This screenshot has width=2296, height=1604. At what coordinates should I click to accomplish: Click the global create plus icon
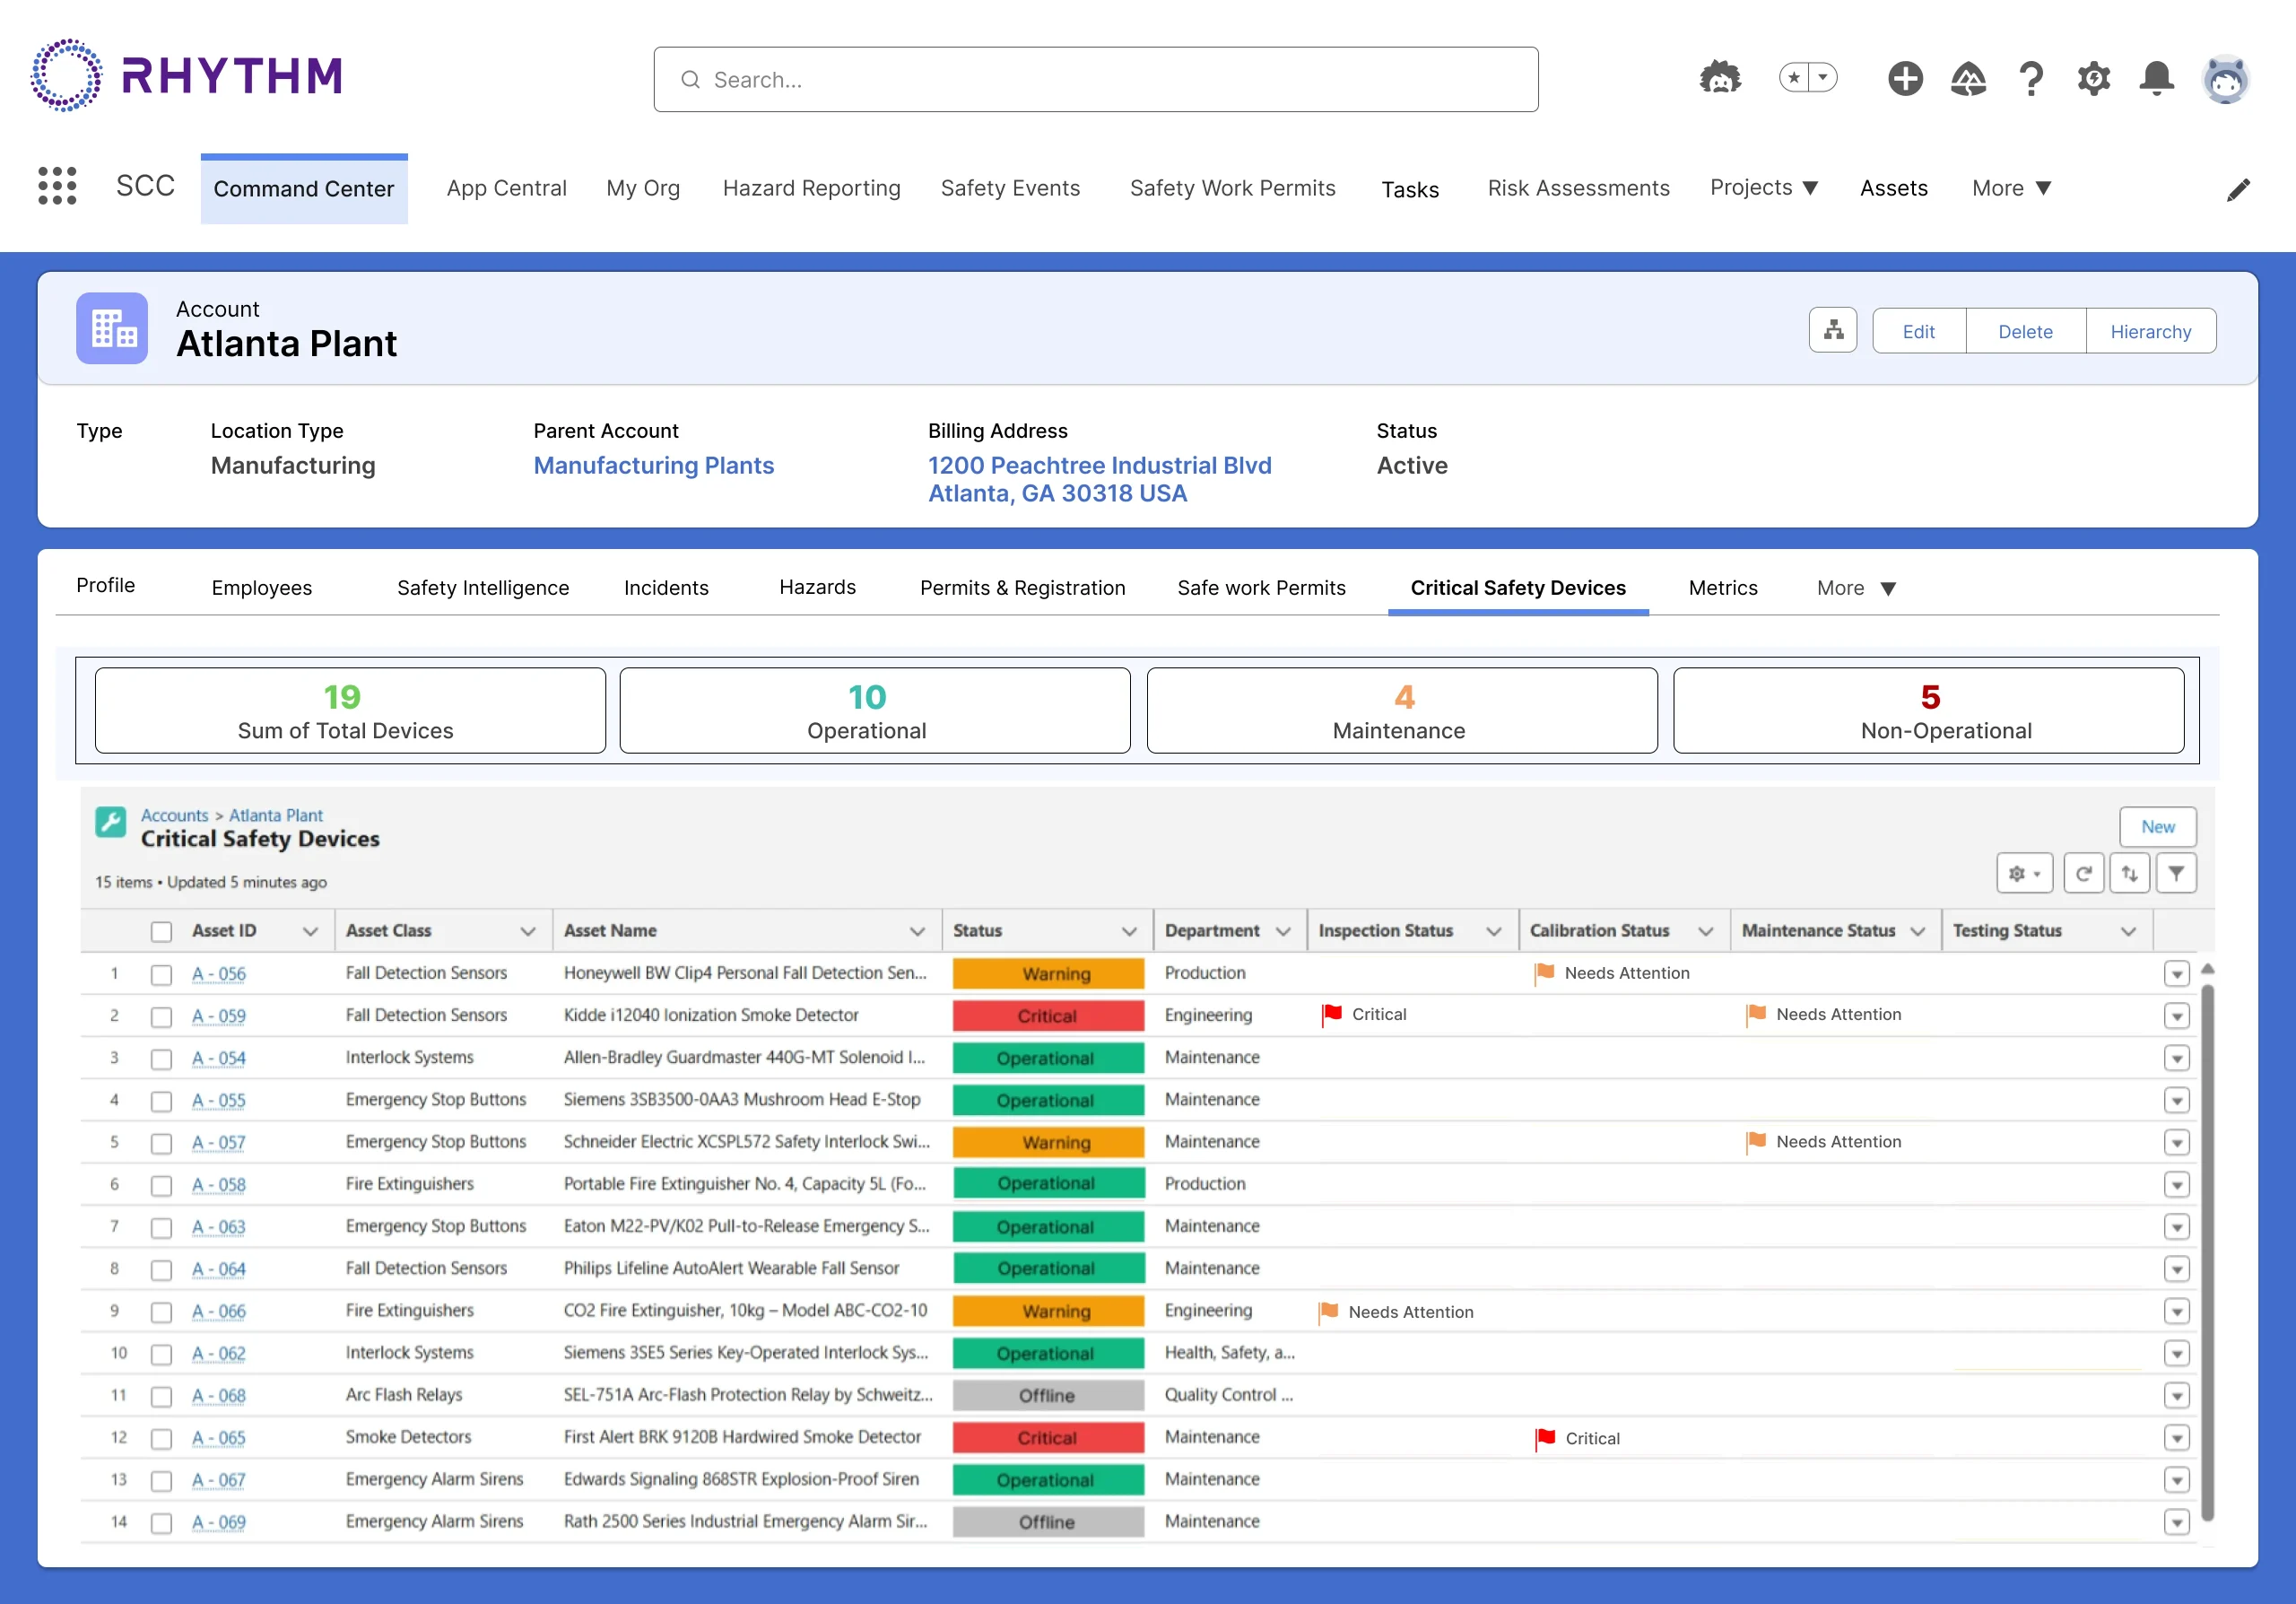1905,78
